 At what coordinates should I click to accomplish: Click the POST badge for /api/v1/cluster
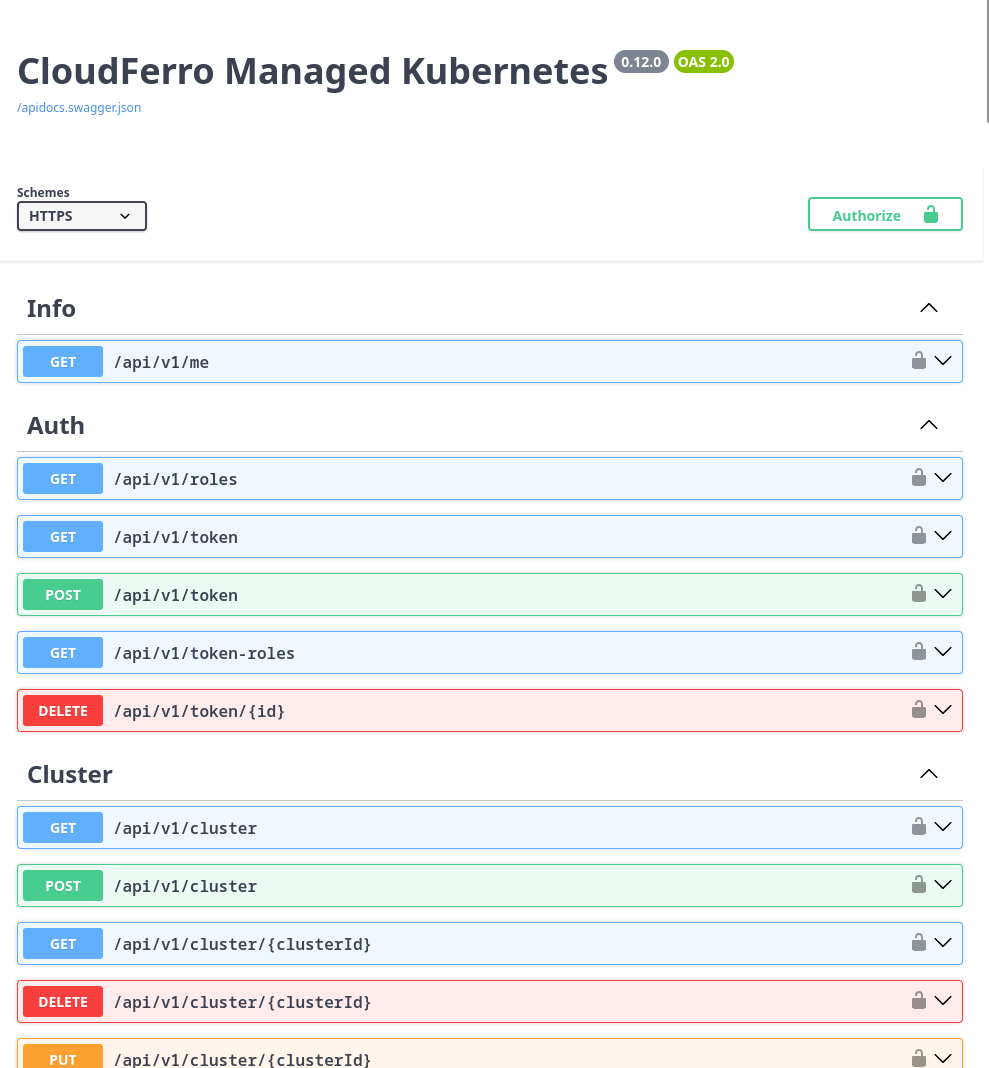point(63,885)
